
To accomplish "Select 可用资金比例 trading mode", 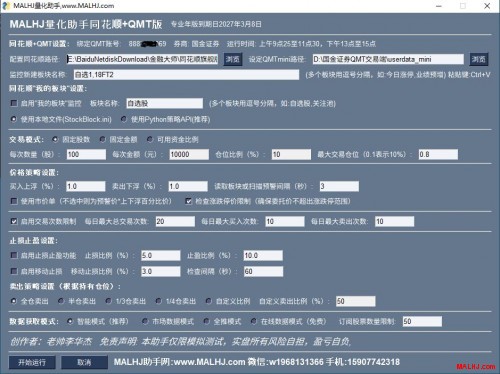I will tap(150, 139).
